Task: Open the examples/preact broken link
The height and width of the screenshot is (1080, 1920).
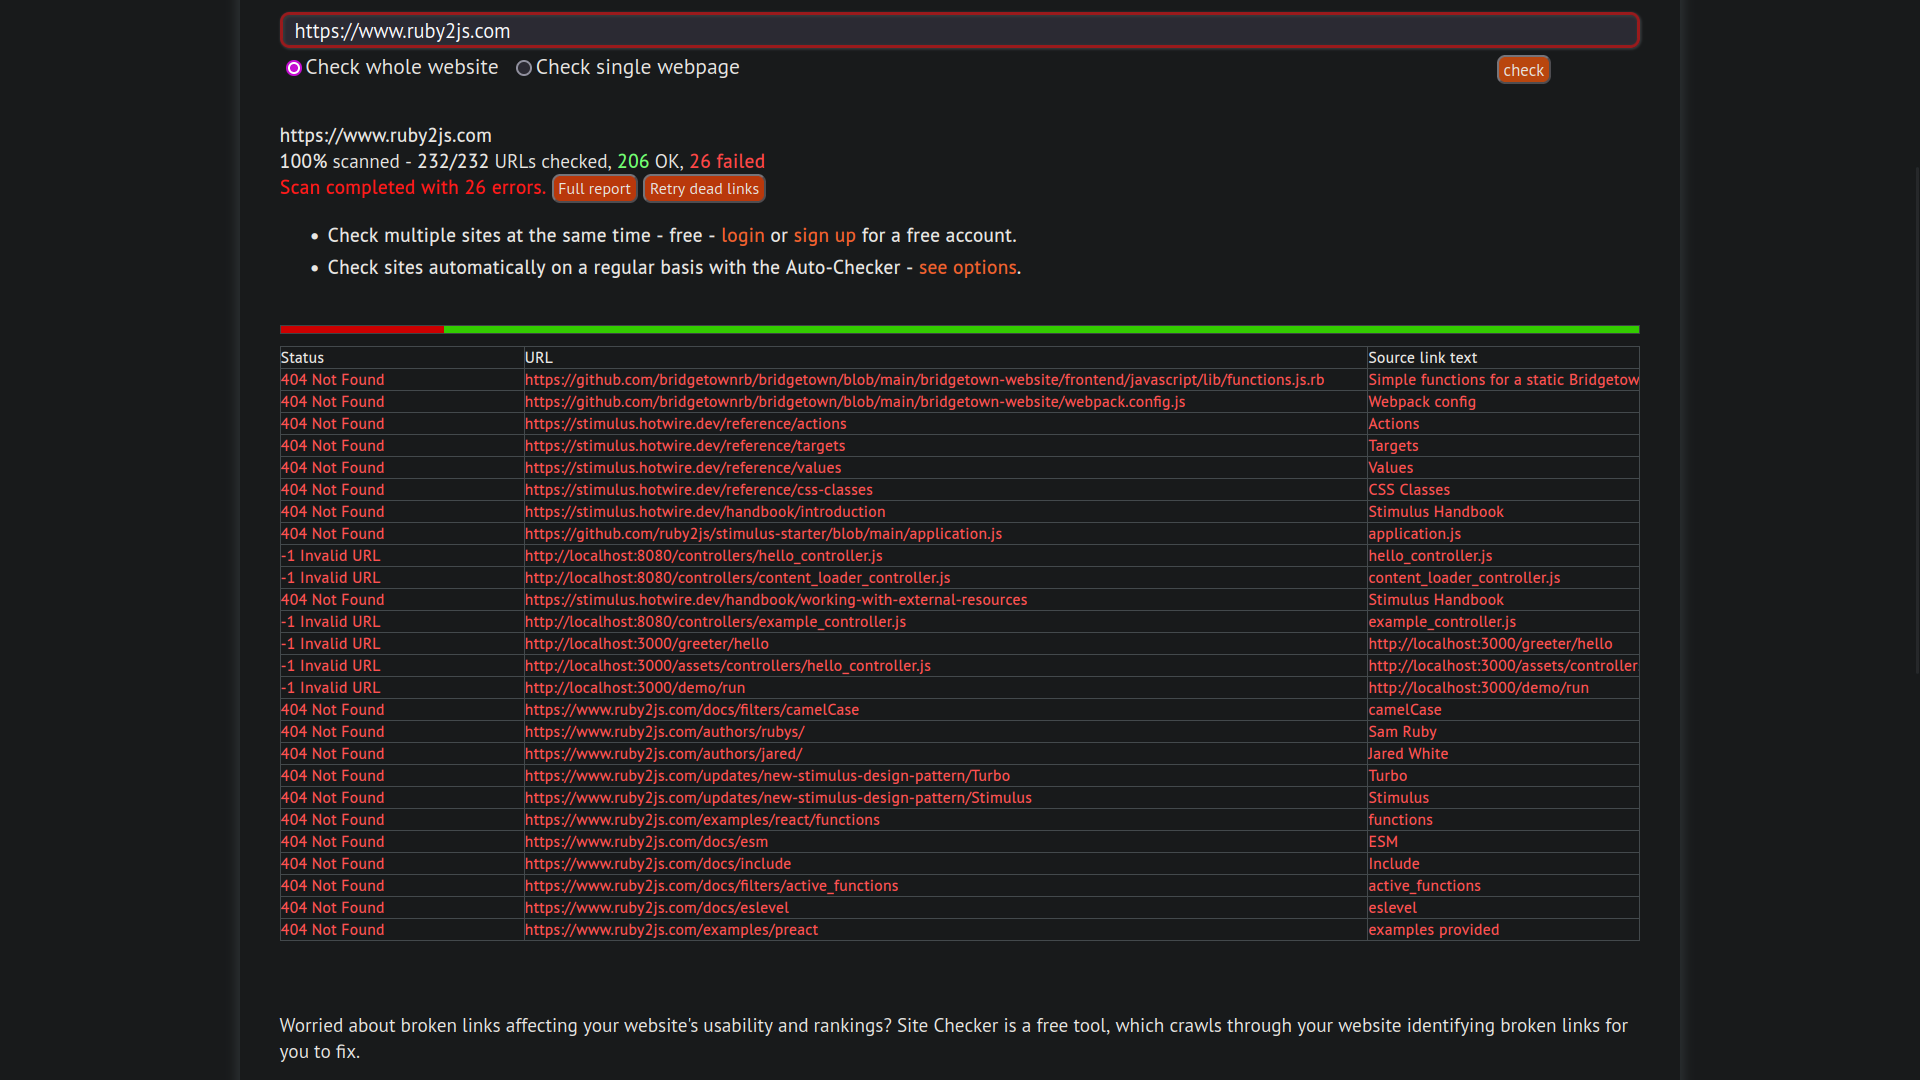Action: (x=671, y=929)
